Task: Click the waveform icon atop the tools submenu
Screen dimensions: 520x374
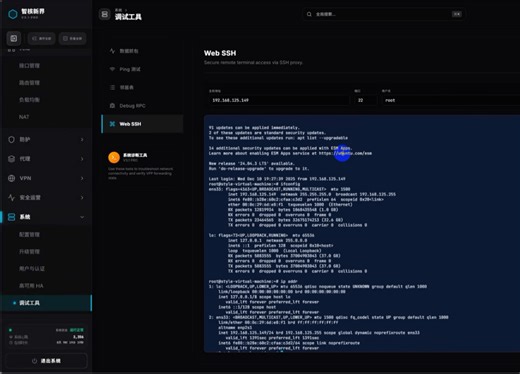Action: pyautogui.click(x=112, y=51)
